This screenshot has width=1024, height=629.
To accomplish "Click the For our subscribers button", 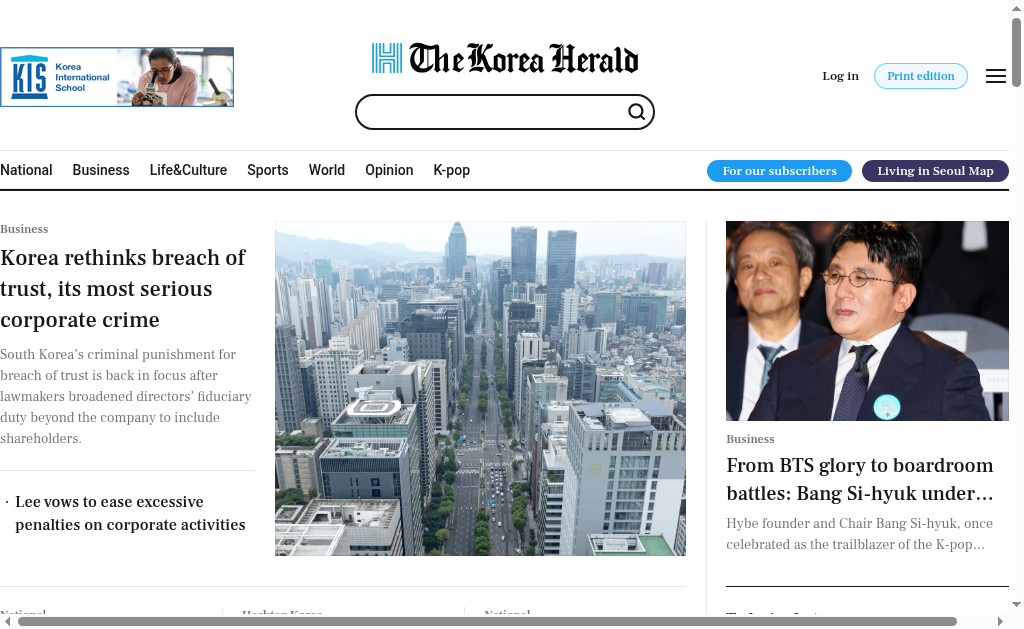I will pyautogui.click(x=779, y=170).
